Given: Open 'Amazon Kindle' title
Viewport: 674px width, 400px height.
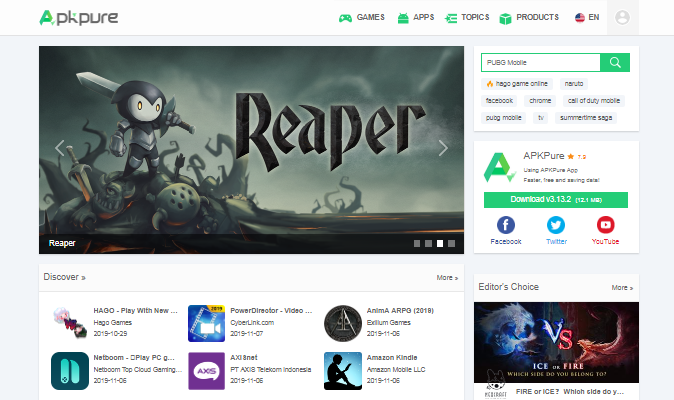Looking at the screenshot, I should (x=392, y=357).
